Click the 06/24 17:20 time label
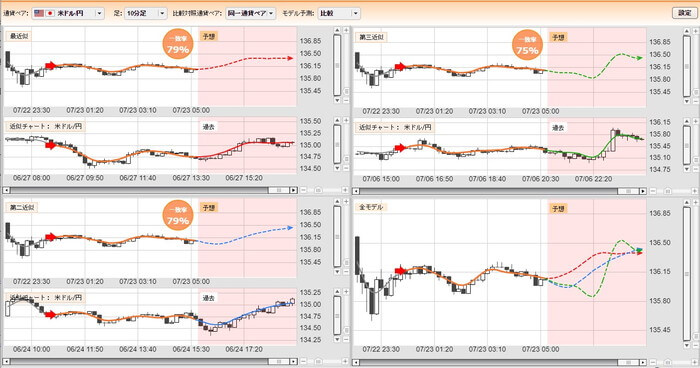Image resolution: width=700 pixels, height=368 pixels. 244,349
